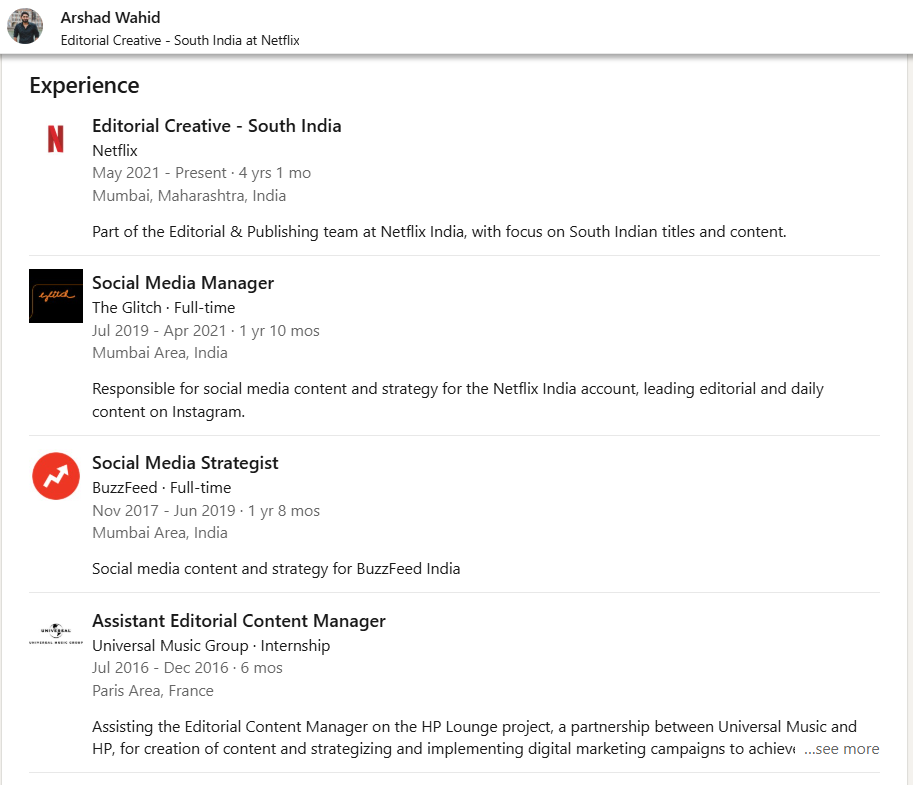913x785 pixels.
Task: Click the Arshad Wahid name header
Action: [110, 18]
